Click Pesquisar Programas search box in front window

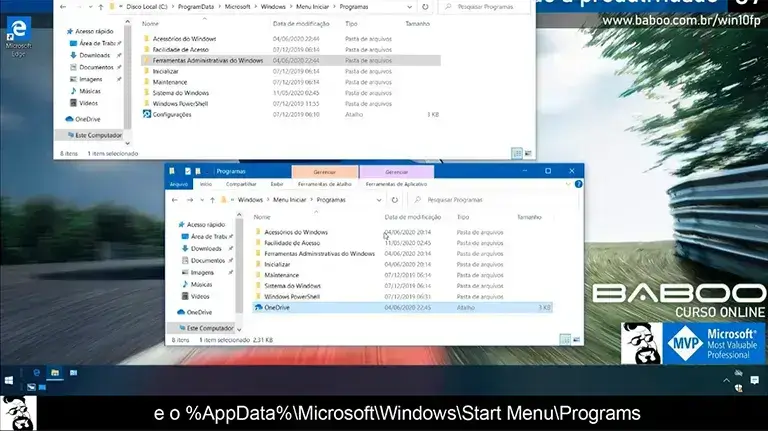(x=492, y=200)
